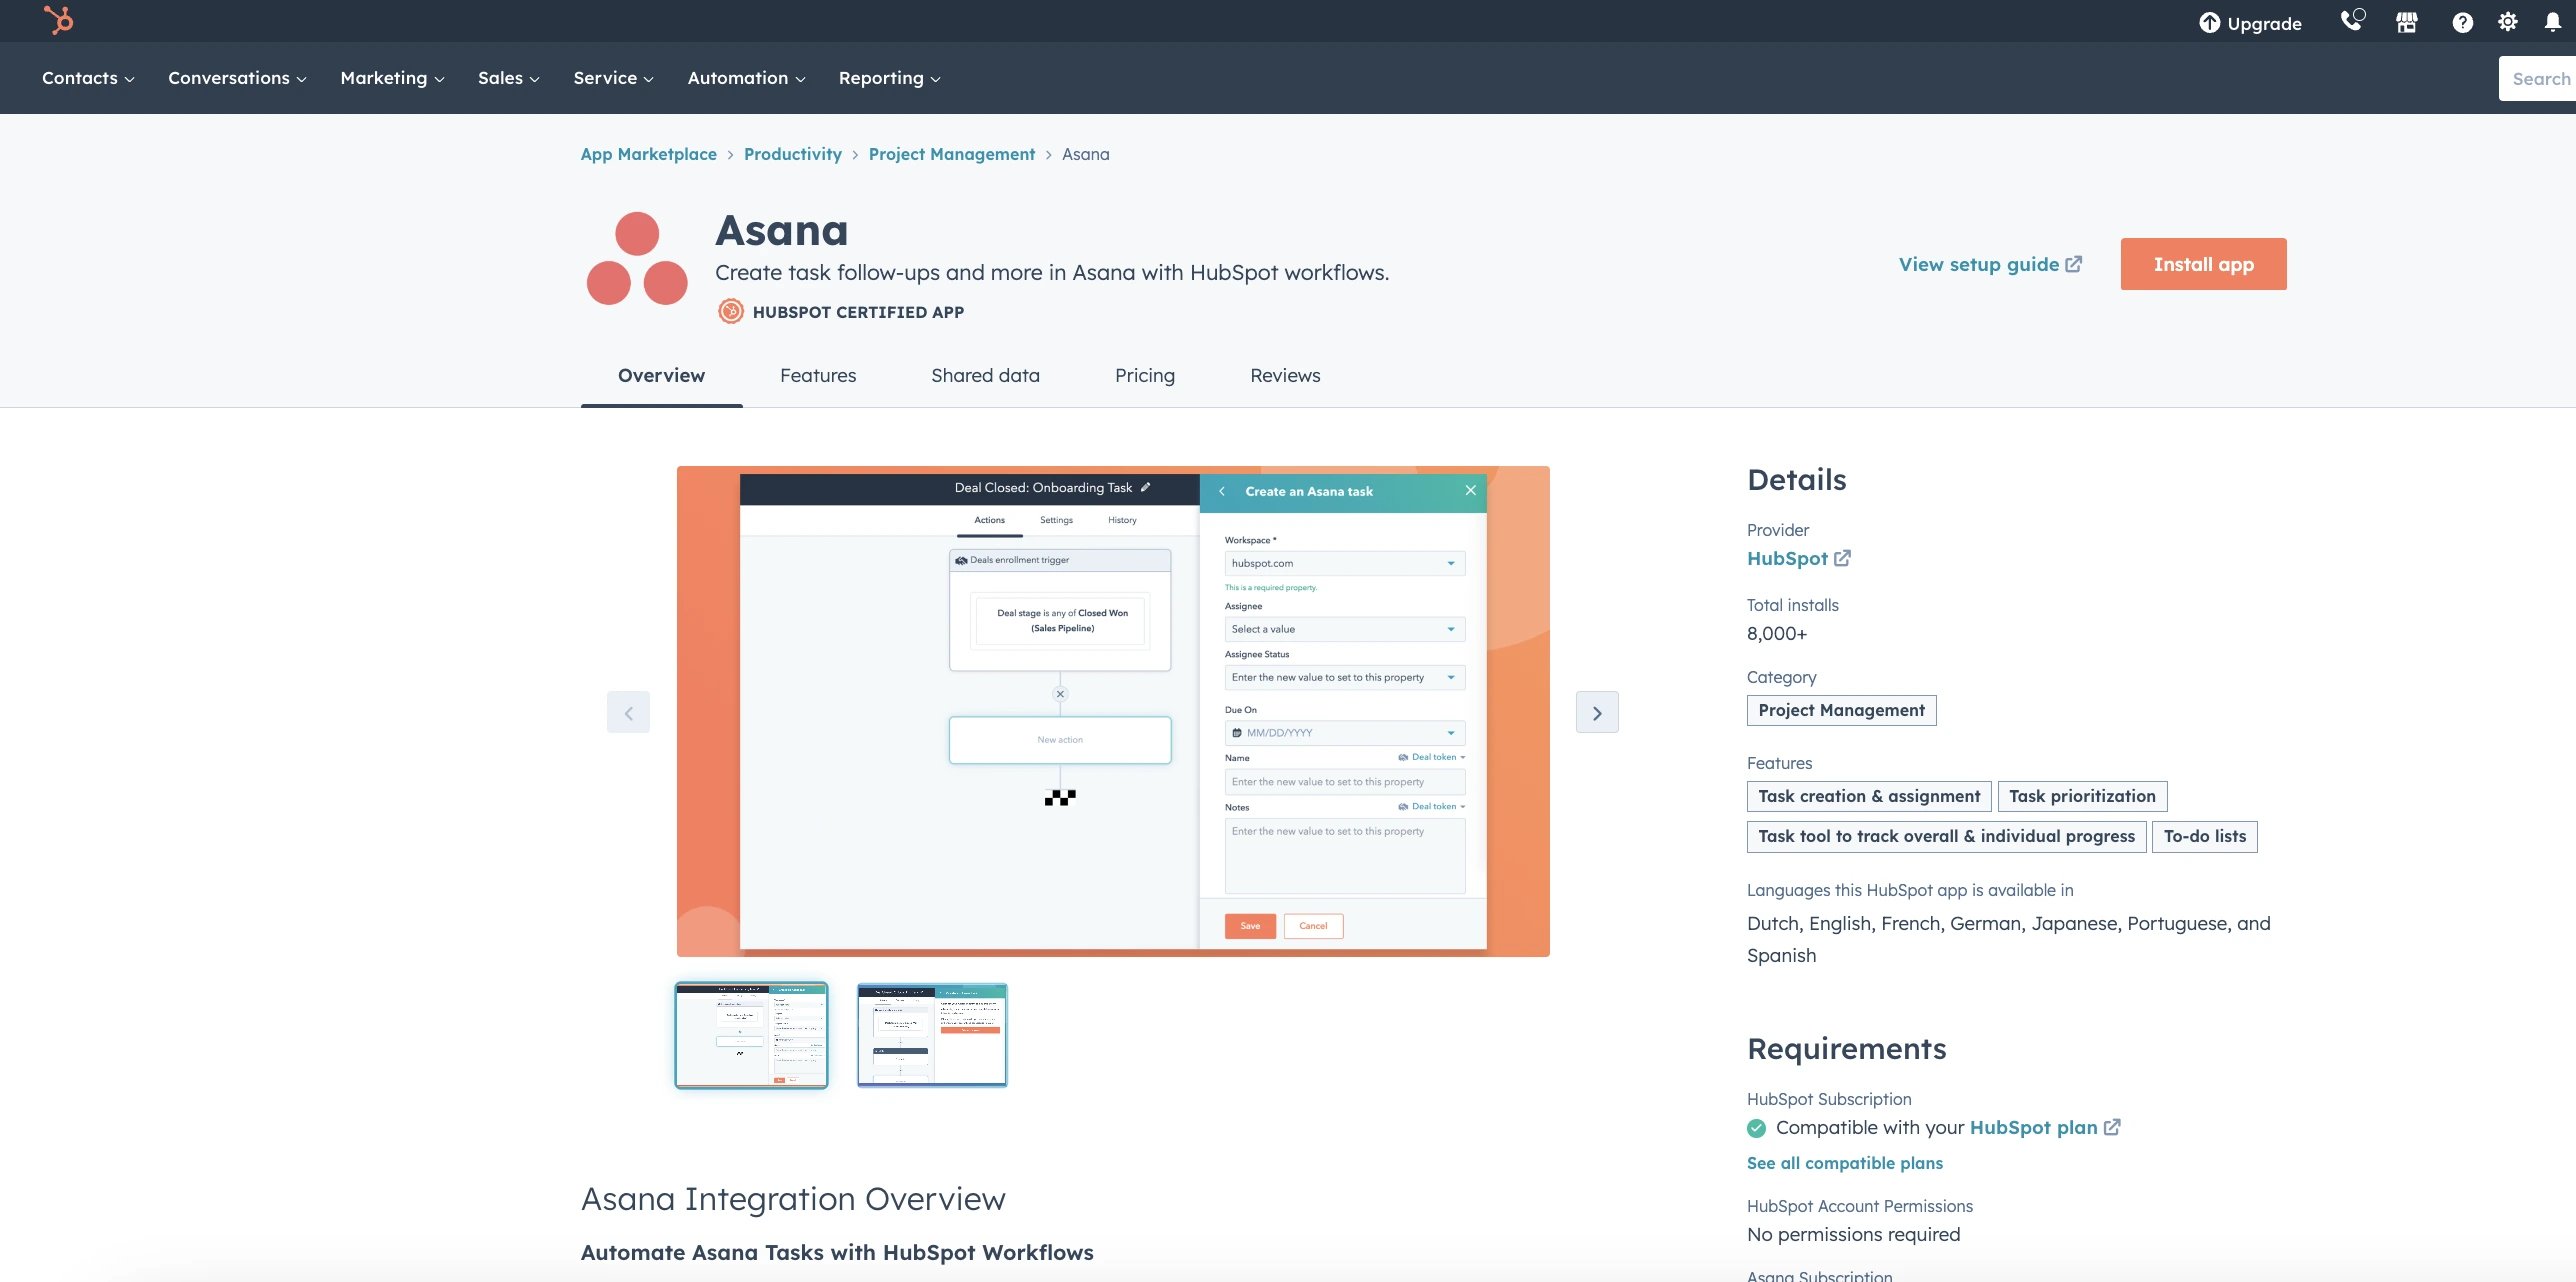
Task: Click the help question mark icon
Action: click(2462, 22)
